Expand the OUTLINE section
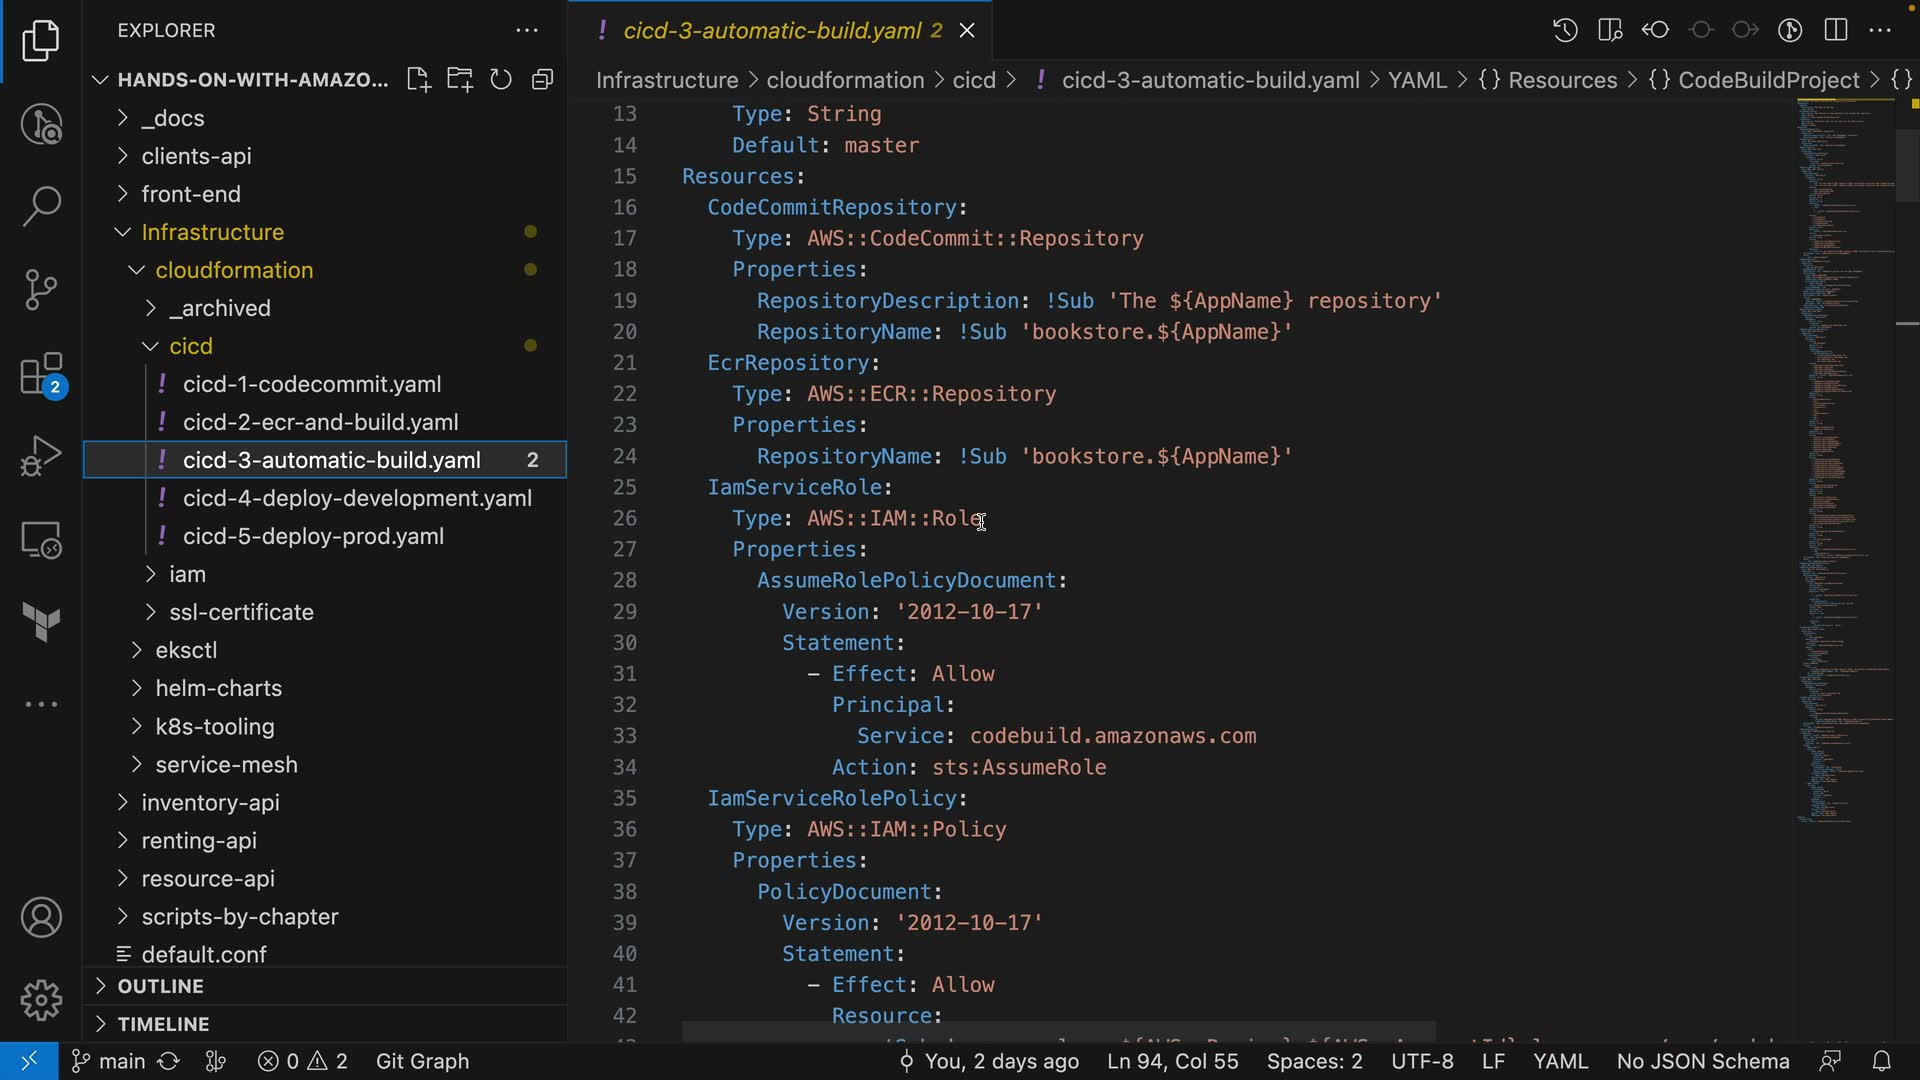This screenshot has height=1080, width=1920. point(160,986)
